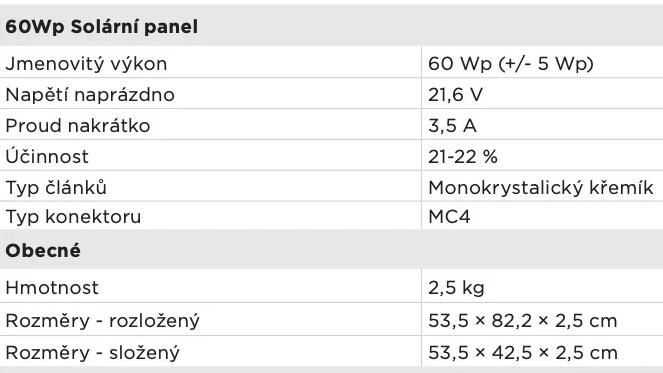Click the '53,5 × 82,2 × 2,5 cm' value
The image size is (663, 373).
click(523, 321)
